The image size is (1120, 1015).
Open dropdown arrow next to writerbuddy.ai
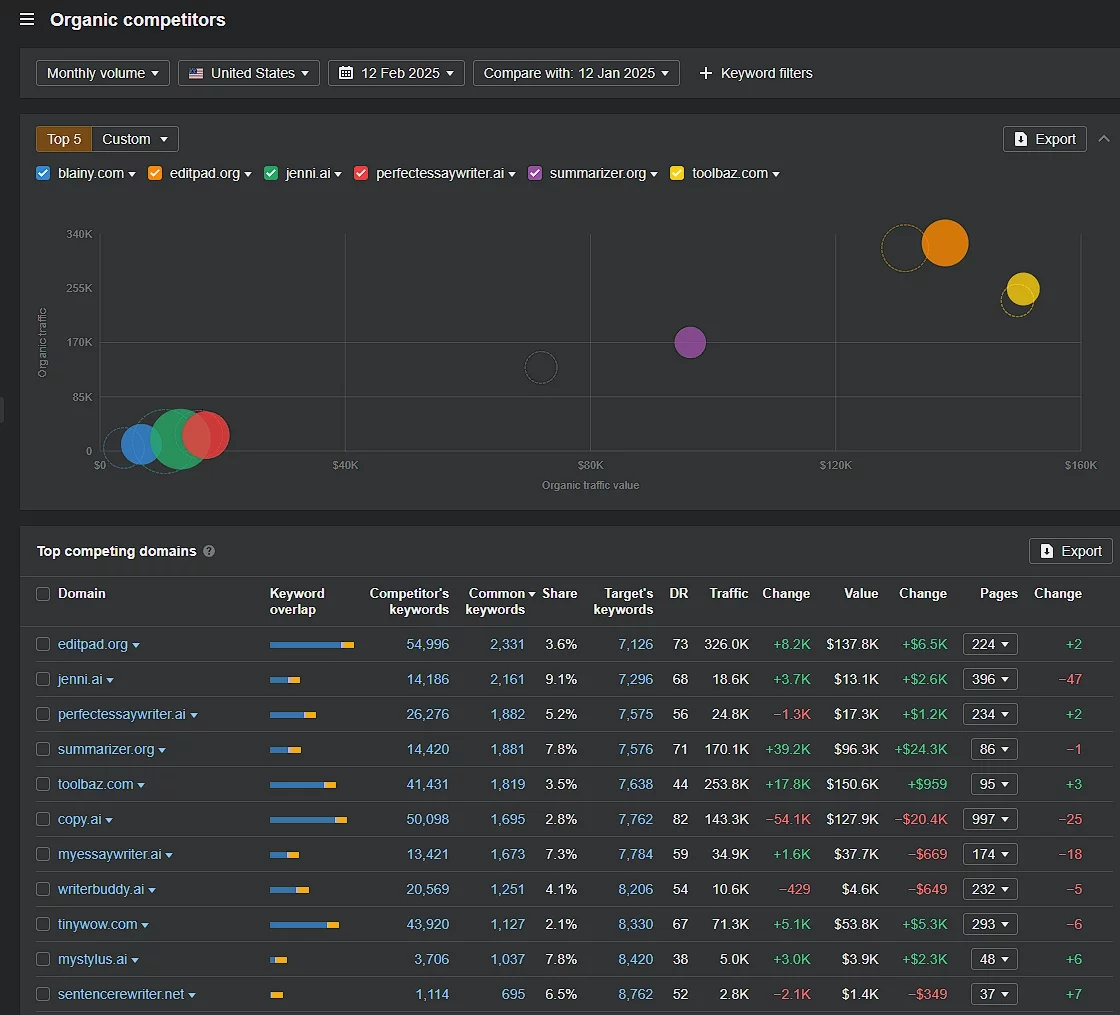[x=152, y=890]
